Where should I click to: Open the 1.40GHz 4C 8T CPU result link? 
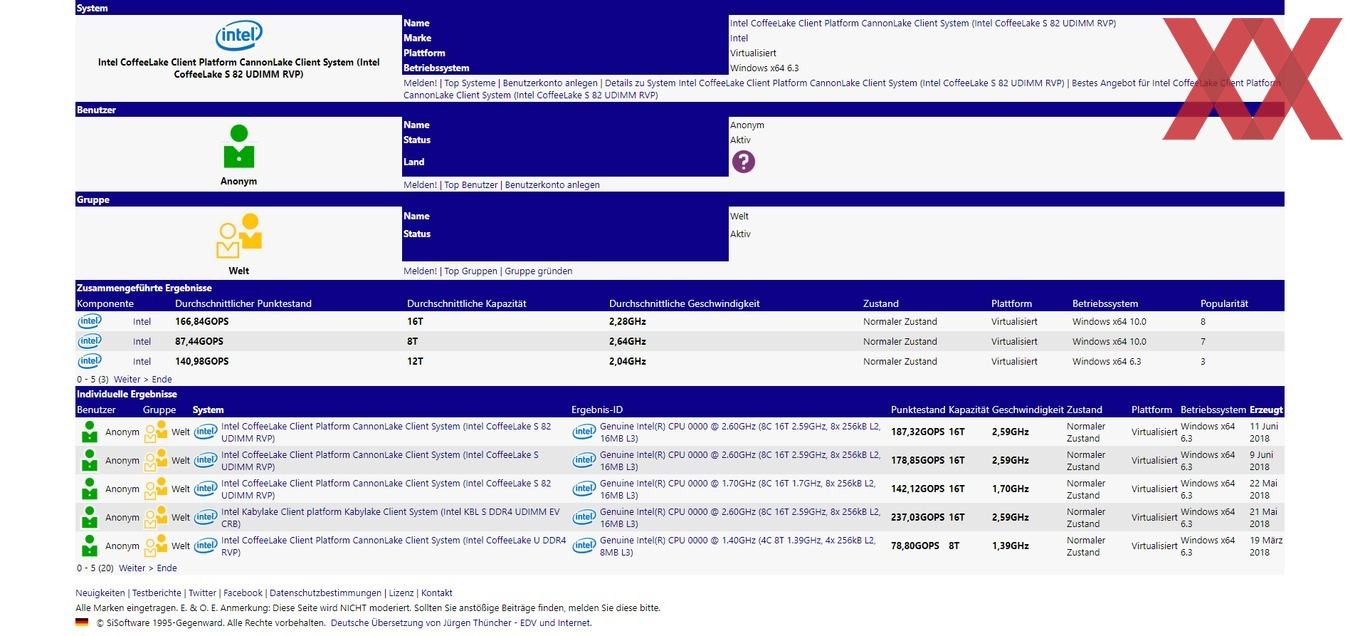[740, 546]
